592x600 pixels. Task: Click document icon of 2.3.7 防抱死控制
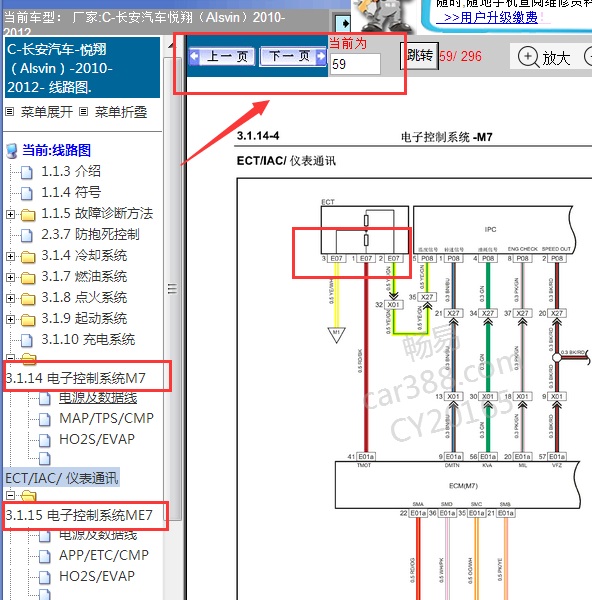tap(26, 235)
